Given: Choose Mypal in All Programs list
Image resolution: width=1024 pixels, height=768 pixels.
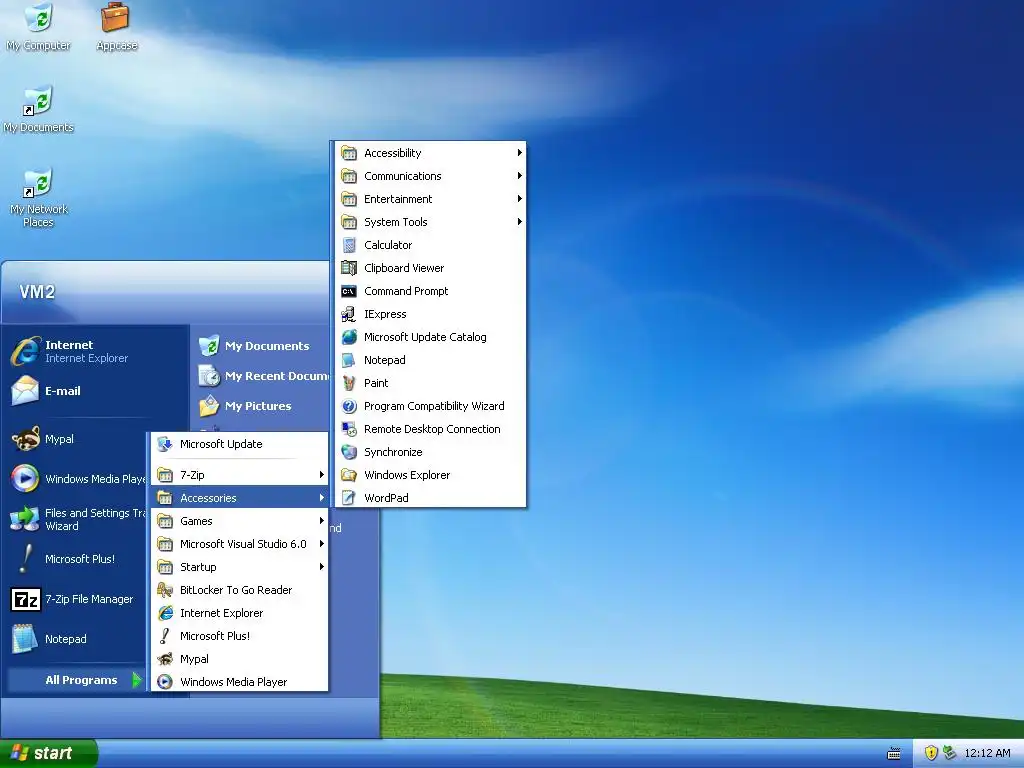Looking at the screenshot, I should tap(240, 659).
